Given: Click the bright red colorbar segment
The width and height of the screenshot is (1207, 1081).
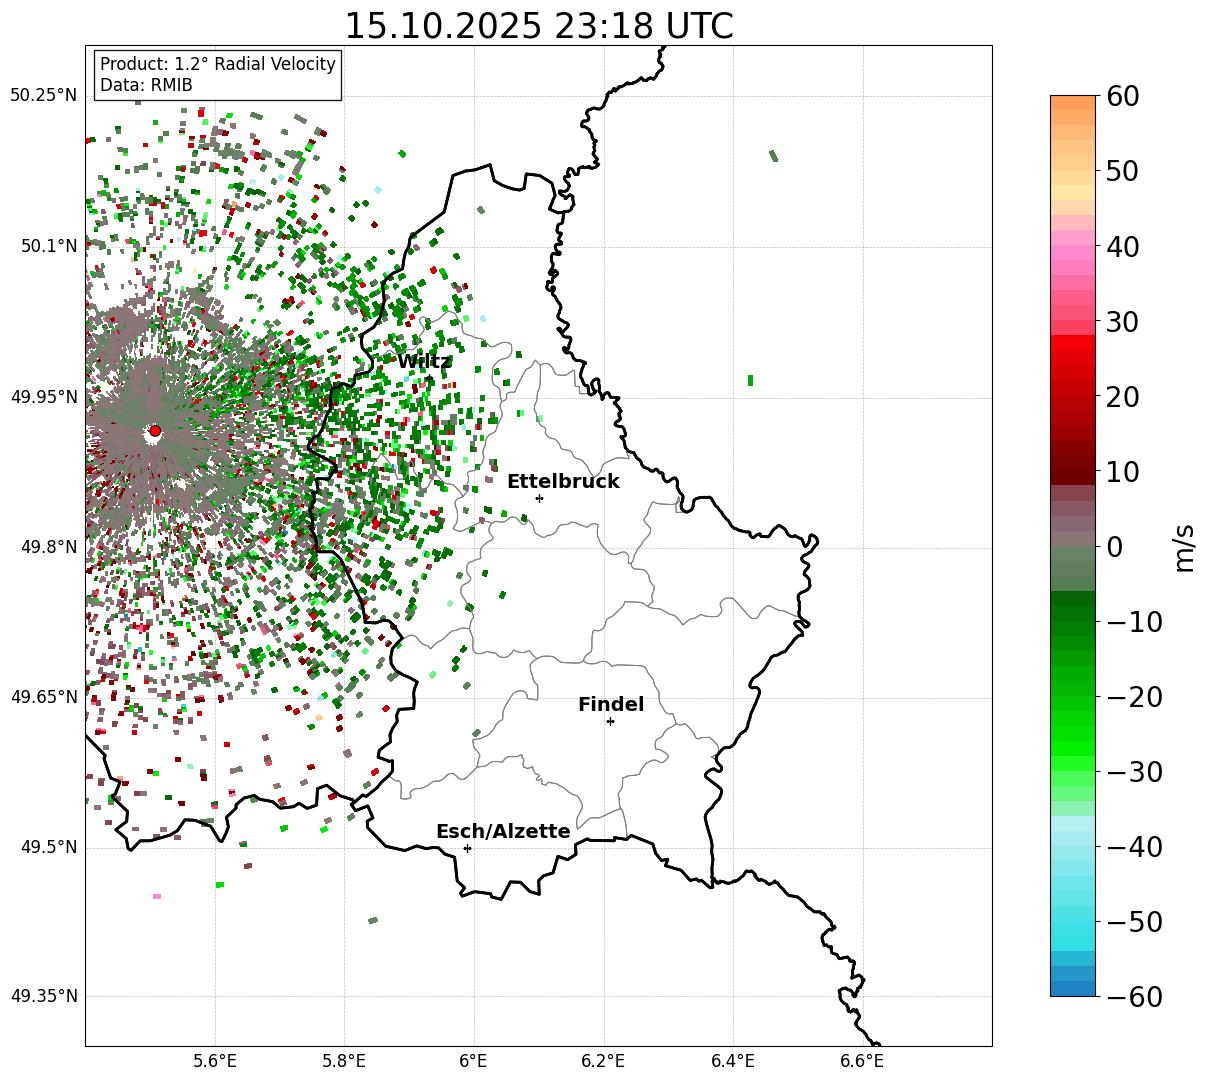Looking at the screenshot, I should coord(1073,343).
